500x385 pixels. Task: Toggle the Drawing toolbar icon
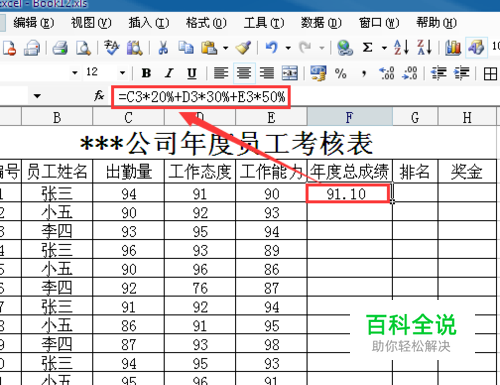476,48
